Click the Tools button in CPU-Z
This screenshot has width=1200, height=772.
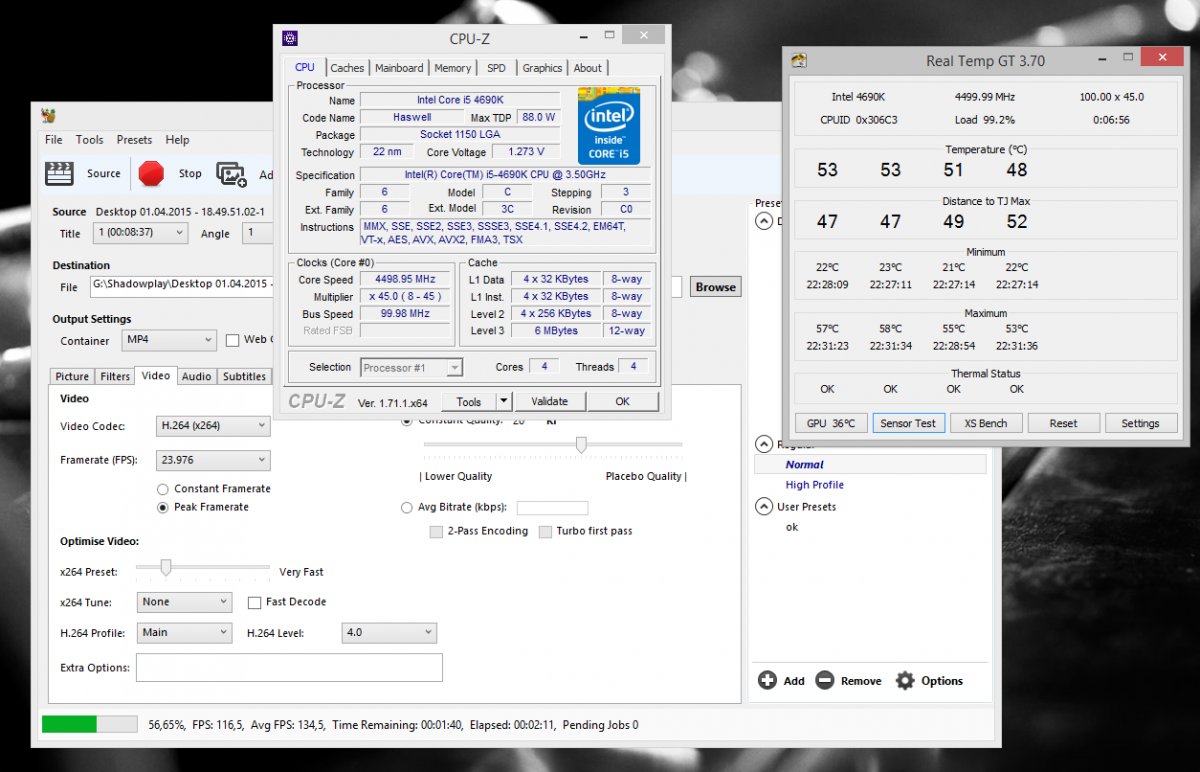pos(469,402)
